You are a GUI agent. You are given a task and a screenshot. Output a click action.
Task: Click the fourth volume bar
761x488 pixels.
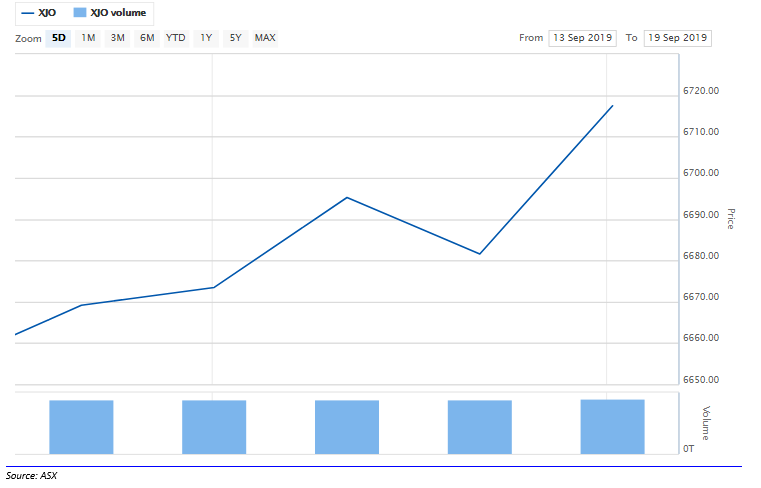(480, 427)
